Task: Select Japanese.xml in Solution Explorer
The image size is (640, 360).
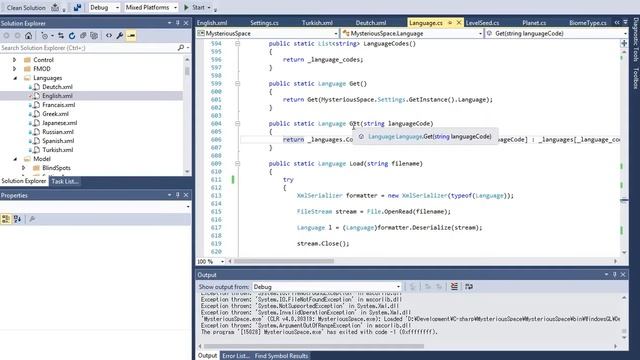Action: click(x=60, y=123)
